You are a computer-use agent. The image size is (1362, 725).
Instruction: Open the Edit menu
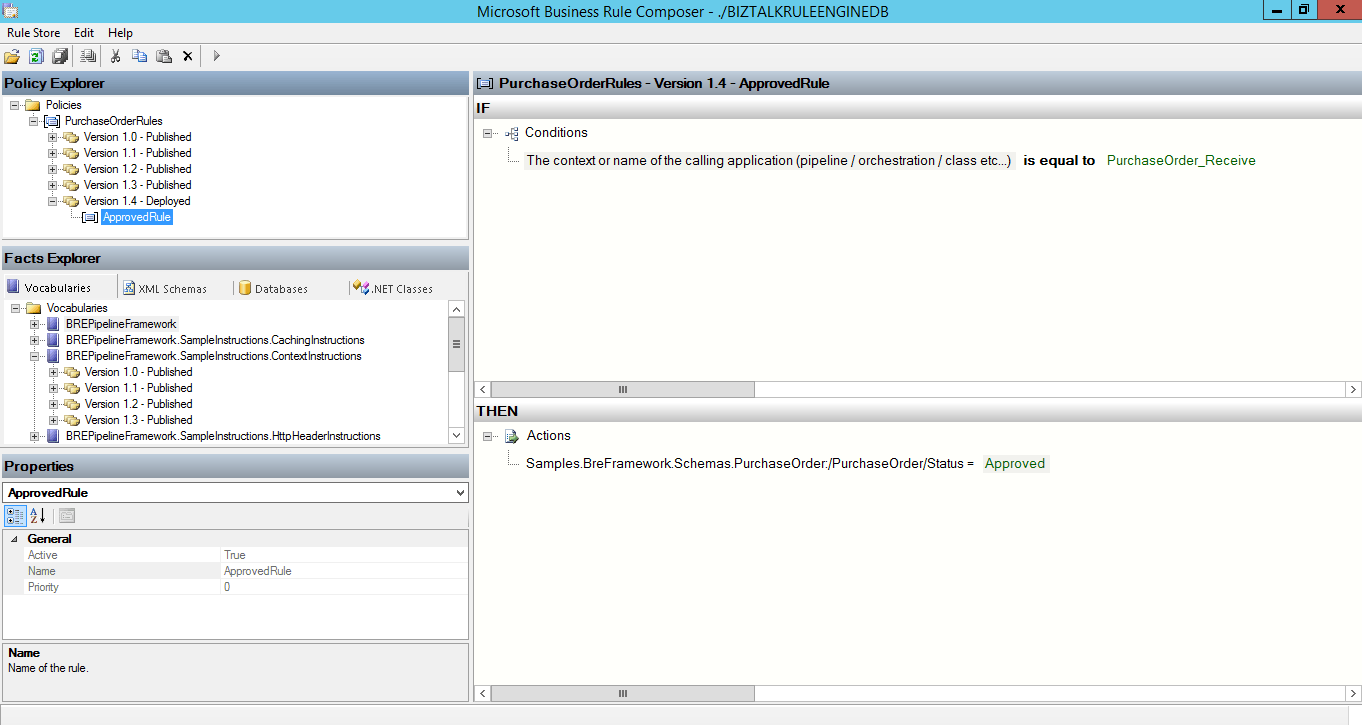click(x=84, y=33)
